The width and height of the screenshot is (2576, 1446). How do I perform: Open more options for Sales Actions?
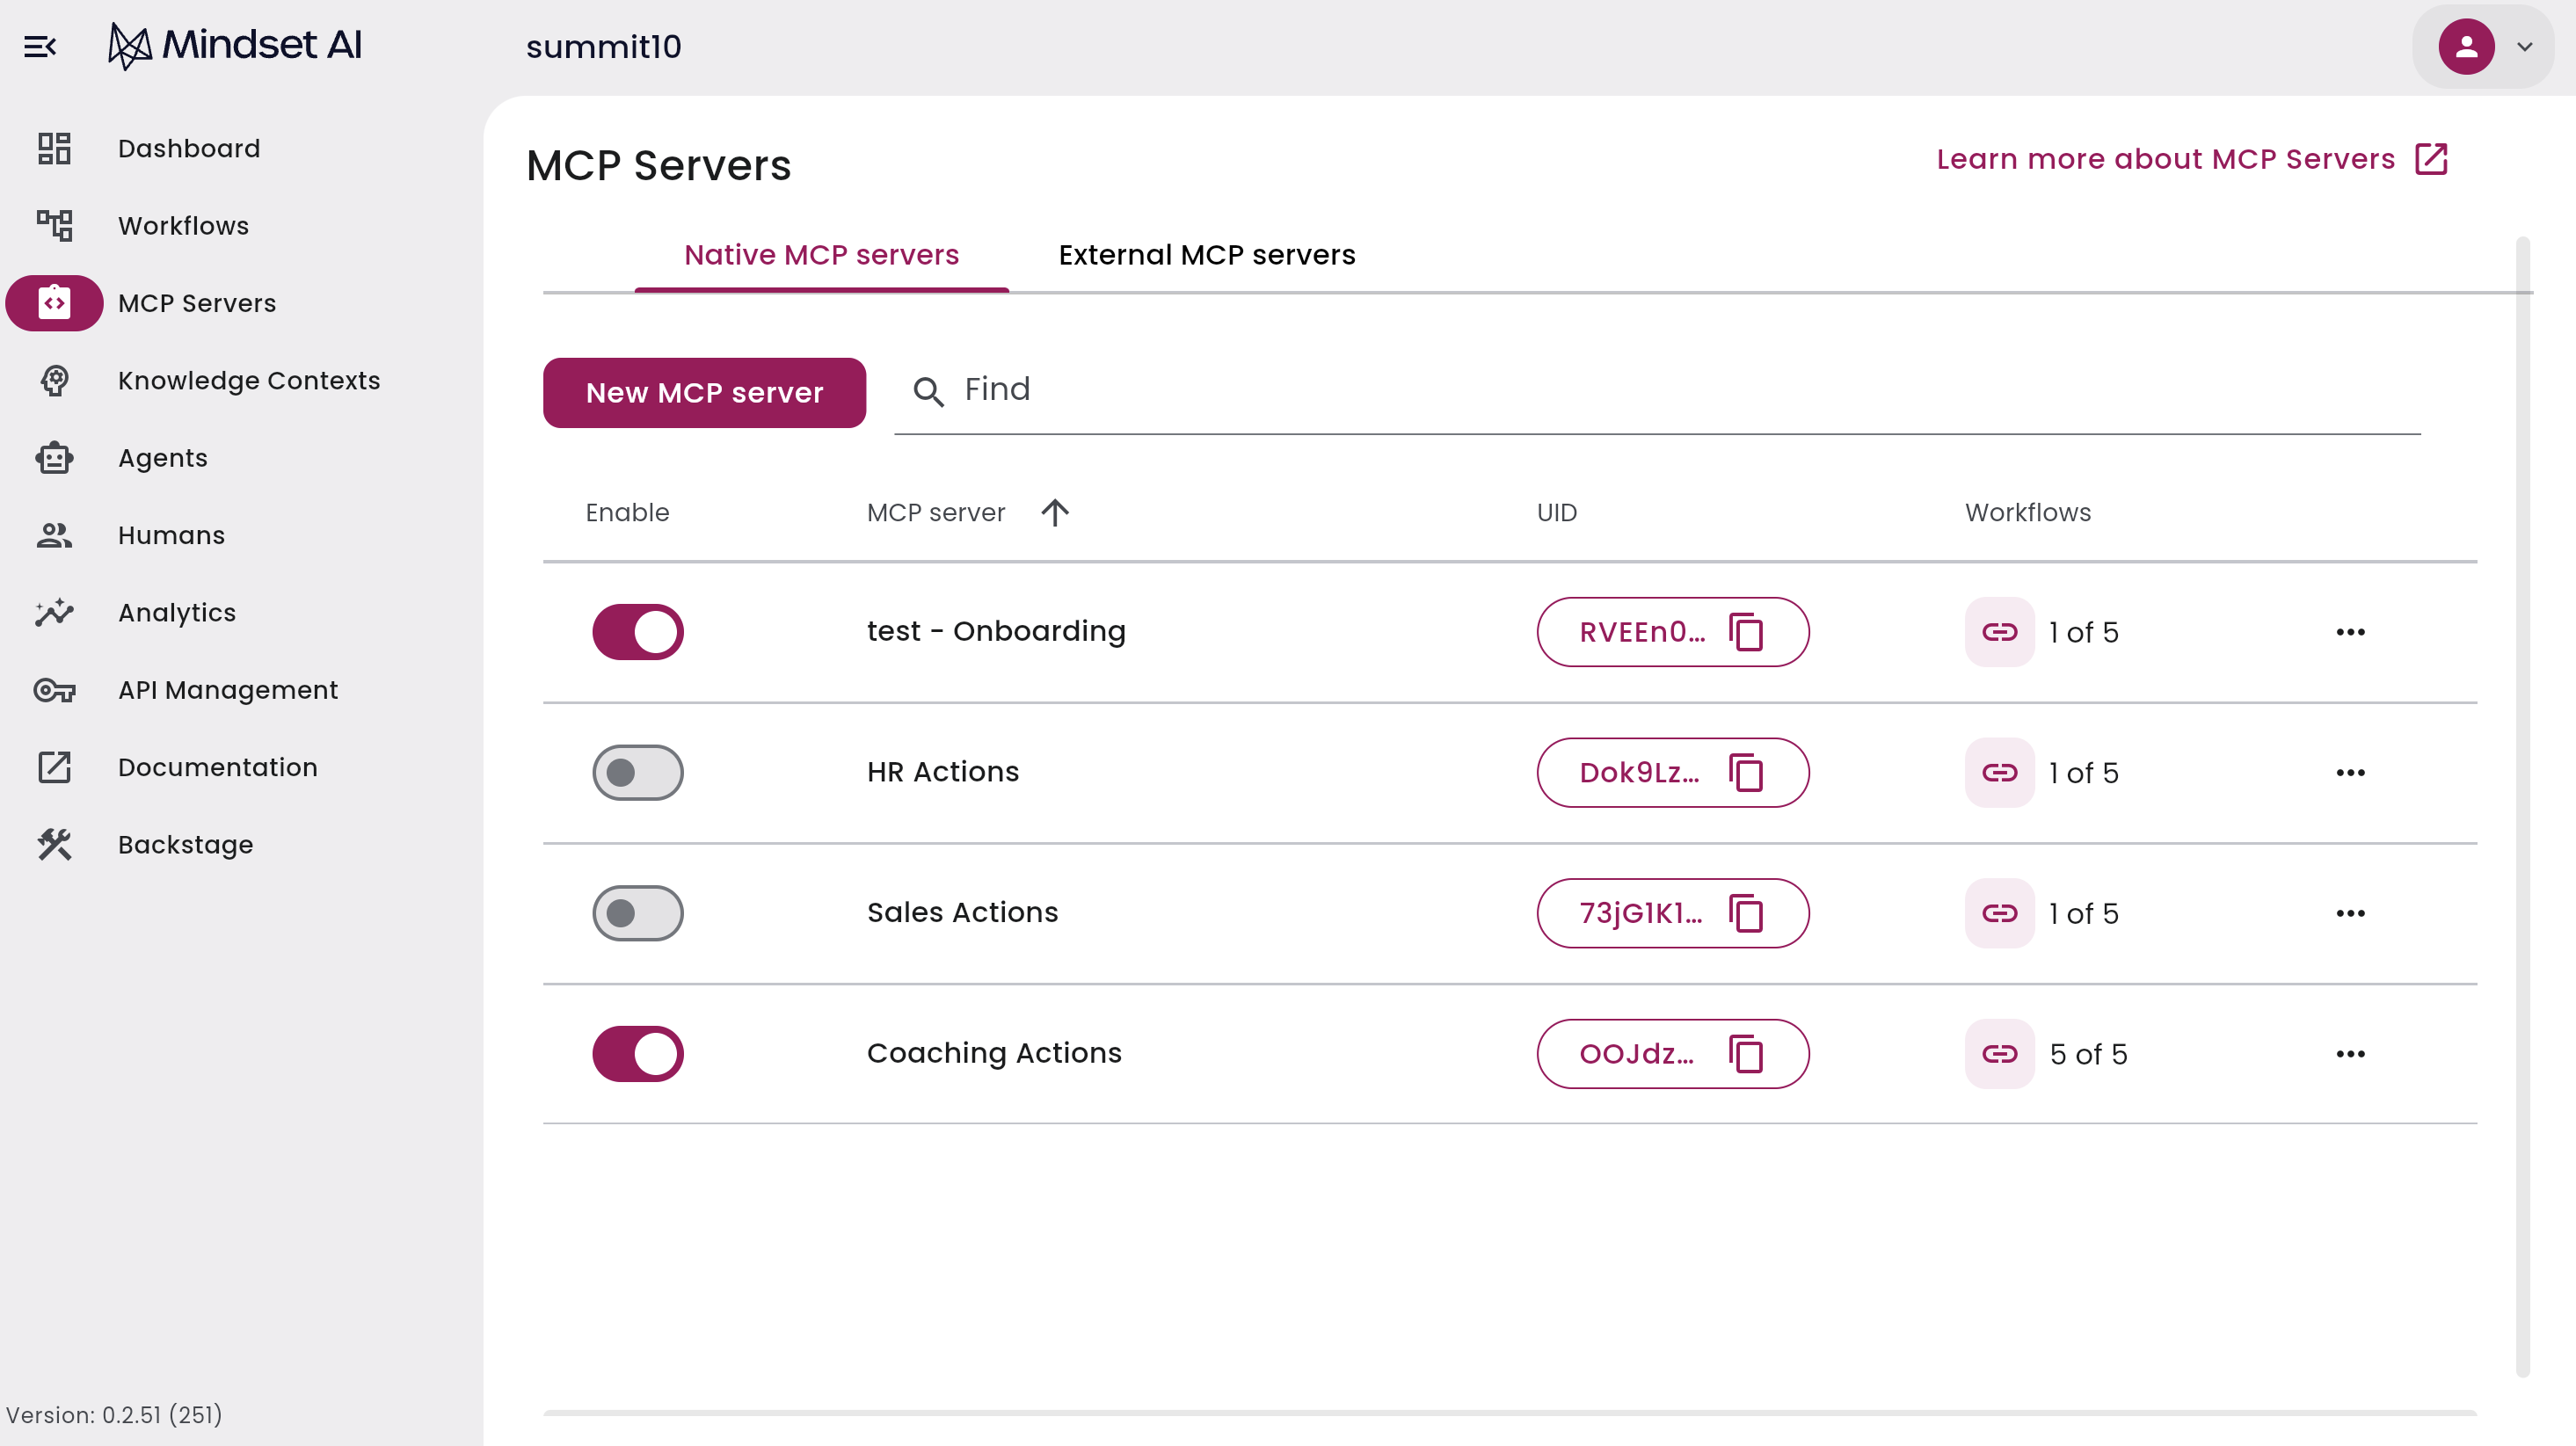pyautogui.click(x=2350, y=912)
